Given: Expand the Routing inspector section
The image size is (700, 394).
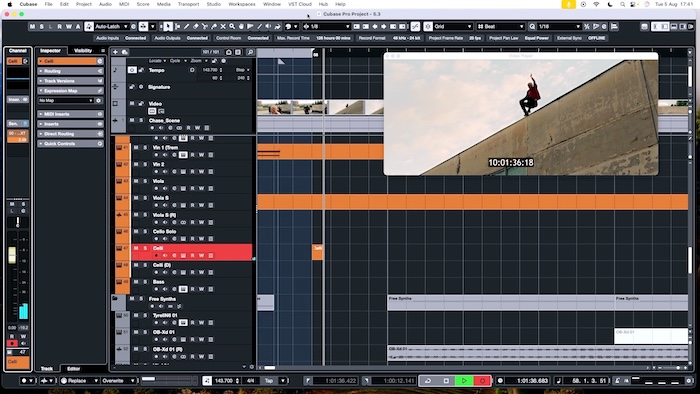Looking at the screenshot, I should (71, 71).
